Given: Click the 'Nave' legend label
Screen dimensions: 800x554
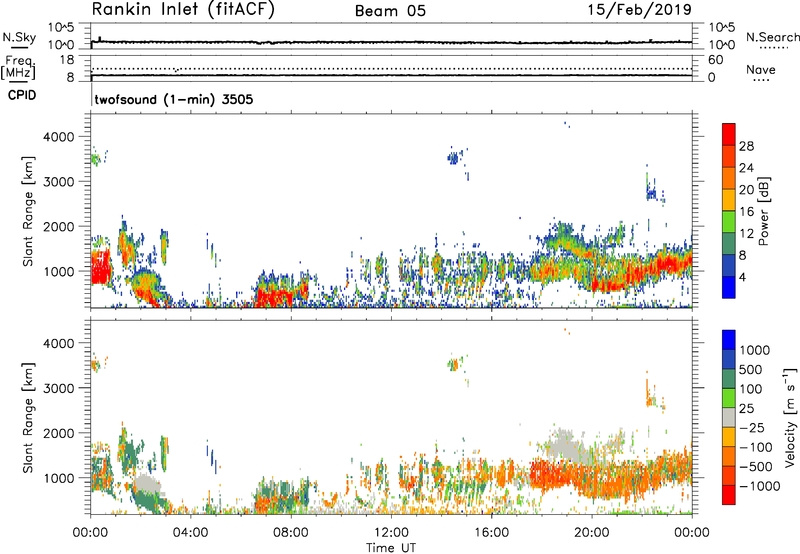Looking at the screenshot, I should click(761, 70).
